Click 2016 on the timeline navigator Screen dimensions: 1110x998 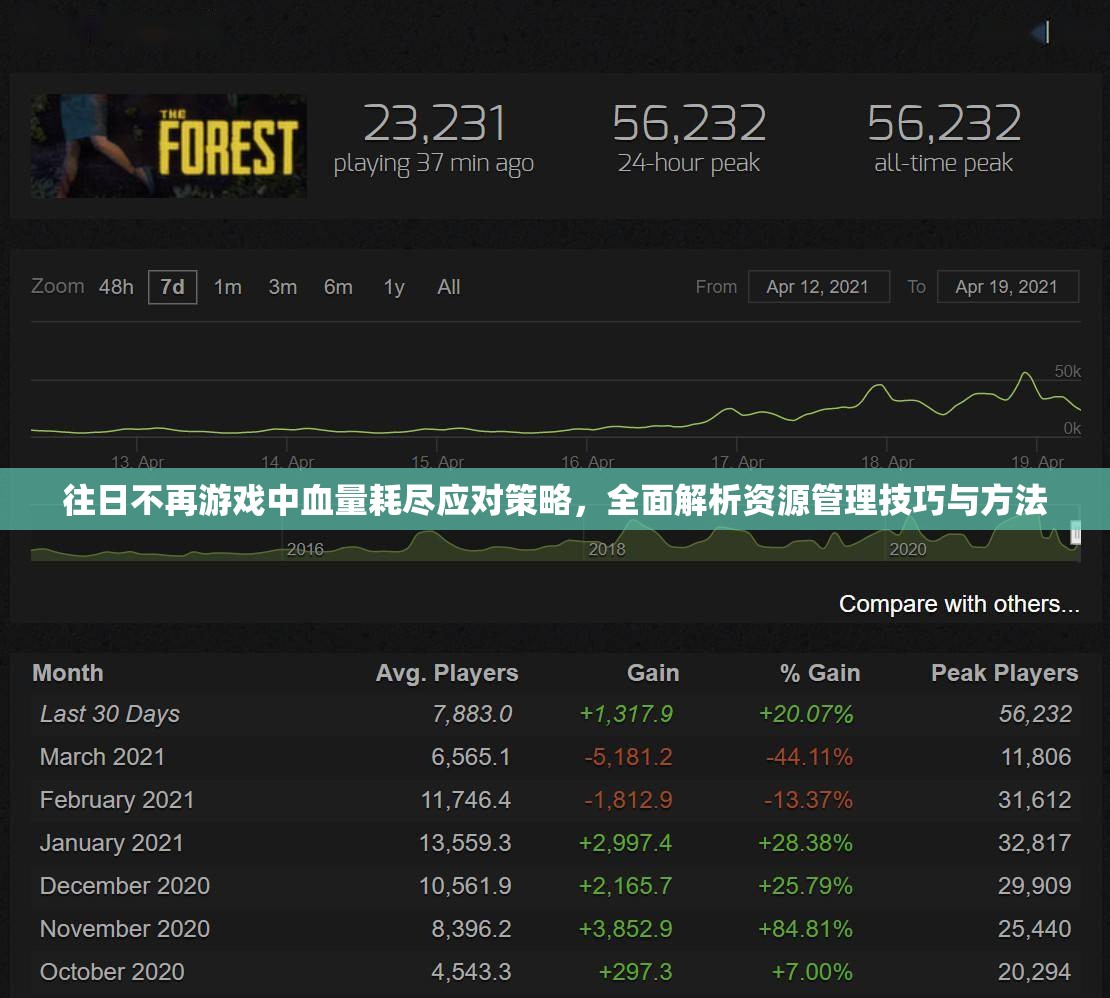coord(305,549)
